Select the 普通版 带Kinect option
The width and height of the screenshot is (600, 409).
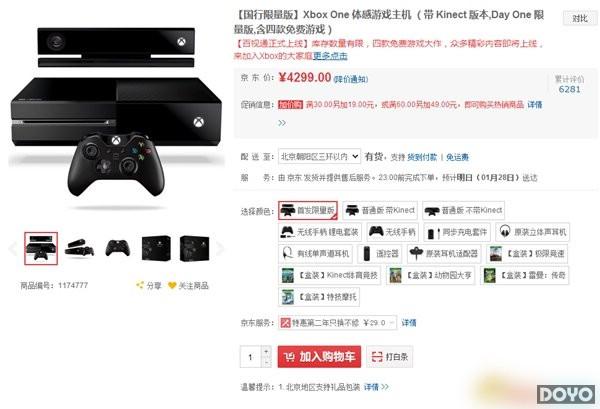[380, 210]
